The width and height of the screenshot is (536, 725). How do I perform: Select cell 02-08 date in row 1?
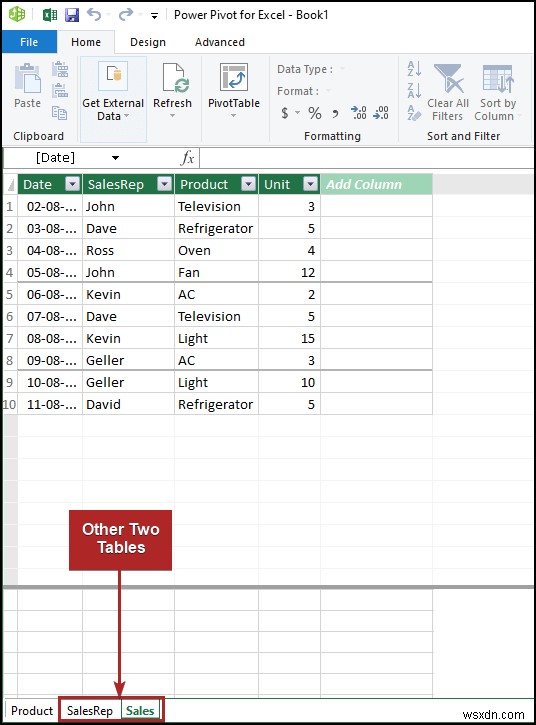tap(50, 206)
